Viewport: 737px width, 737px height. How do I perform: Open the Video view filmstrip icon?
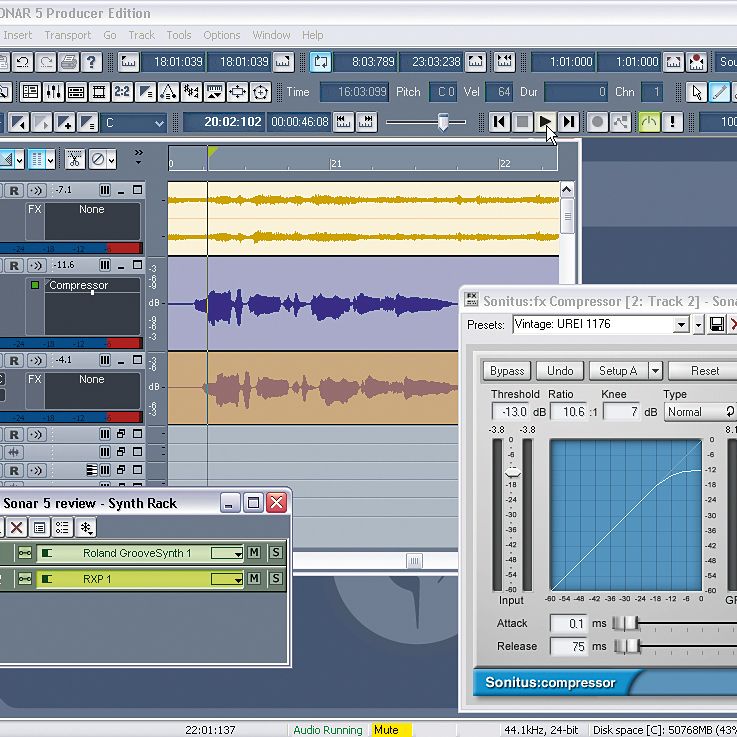99,92
